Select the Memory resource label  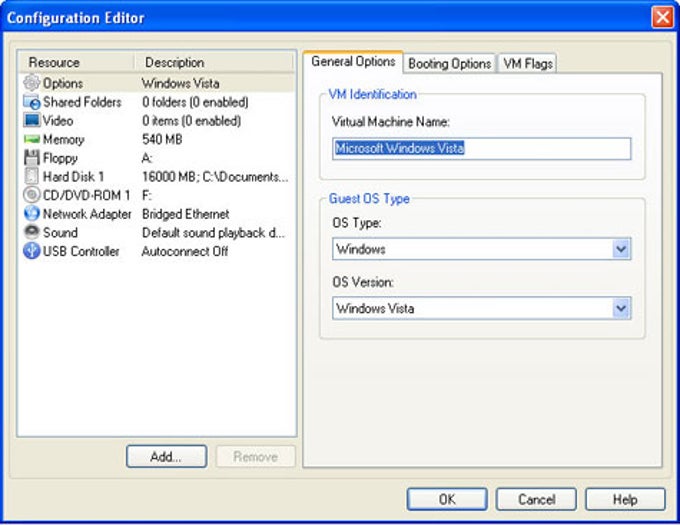point(63,140)
